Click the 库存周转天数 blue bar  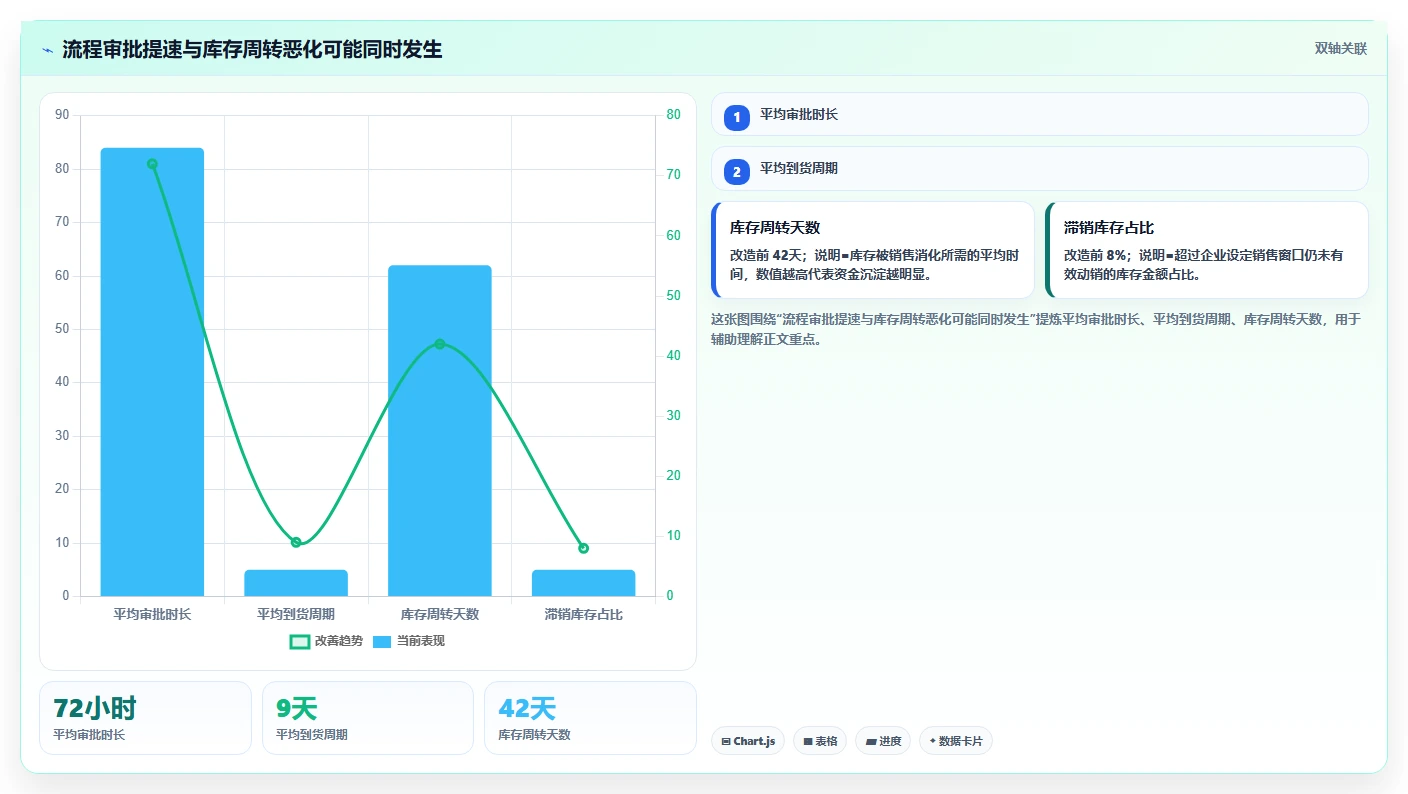click(440, 431)
